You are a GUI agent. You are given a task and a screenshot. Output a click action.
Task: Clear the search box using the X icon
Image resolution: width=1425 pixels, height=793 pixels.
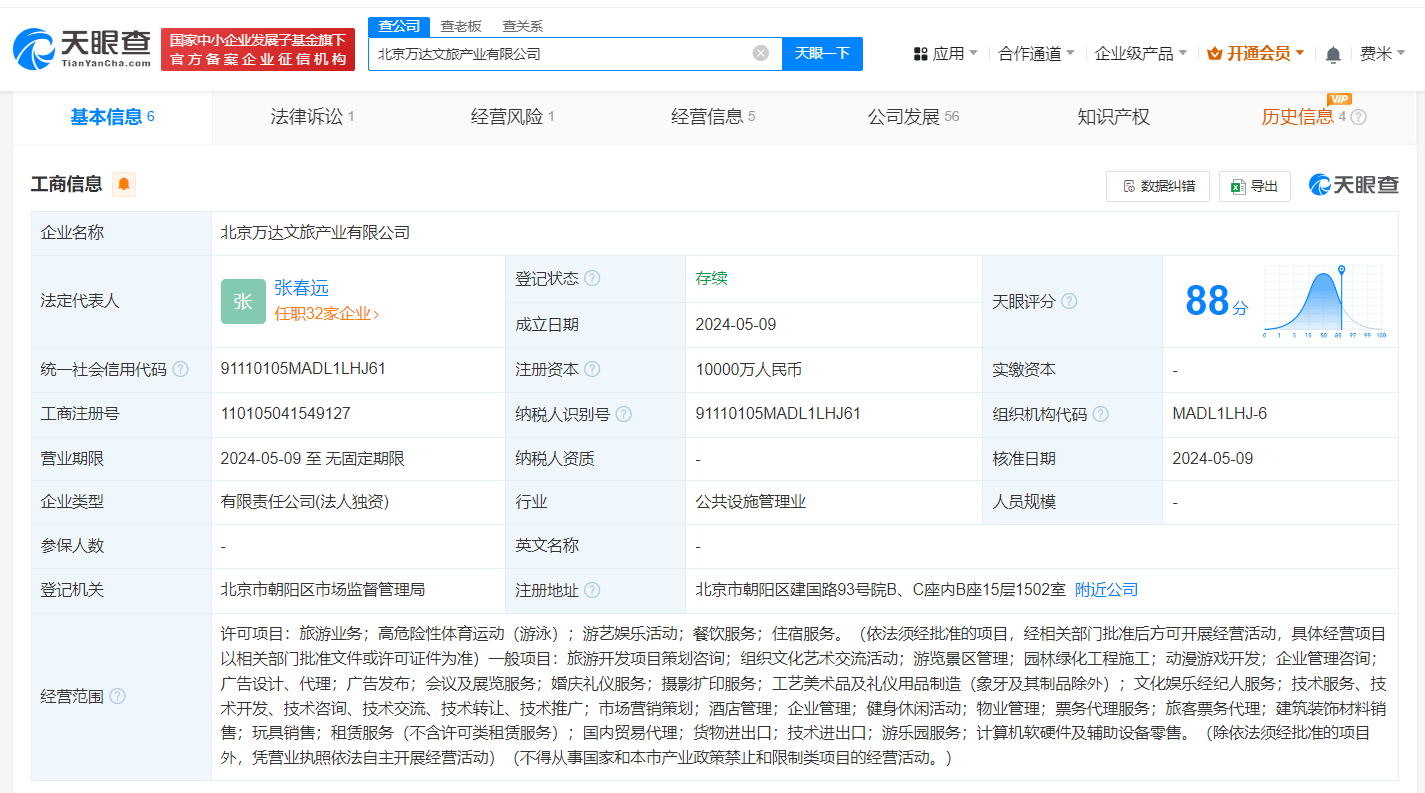coord(759,53)
